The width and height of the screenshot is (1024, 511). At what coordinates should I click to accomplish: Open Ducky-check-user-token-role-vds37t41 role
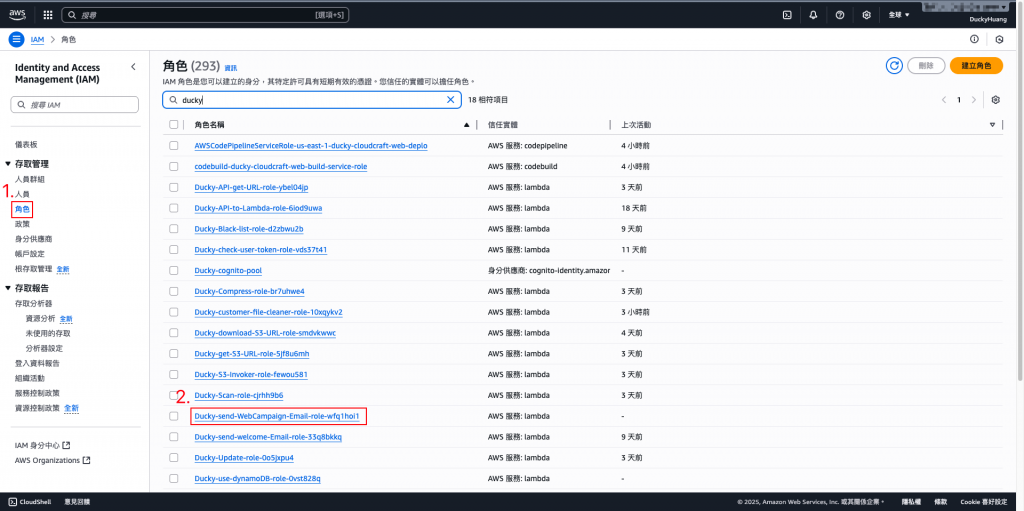(x=261, y=250)
